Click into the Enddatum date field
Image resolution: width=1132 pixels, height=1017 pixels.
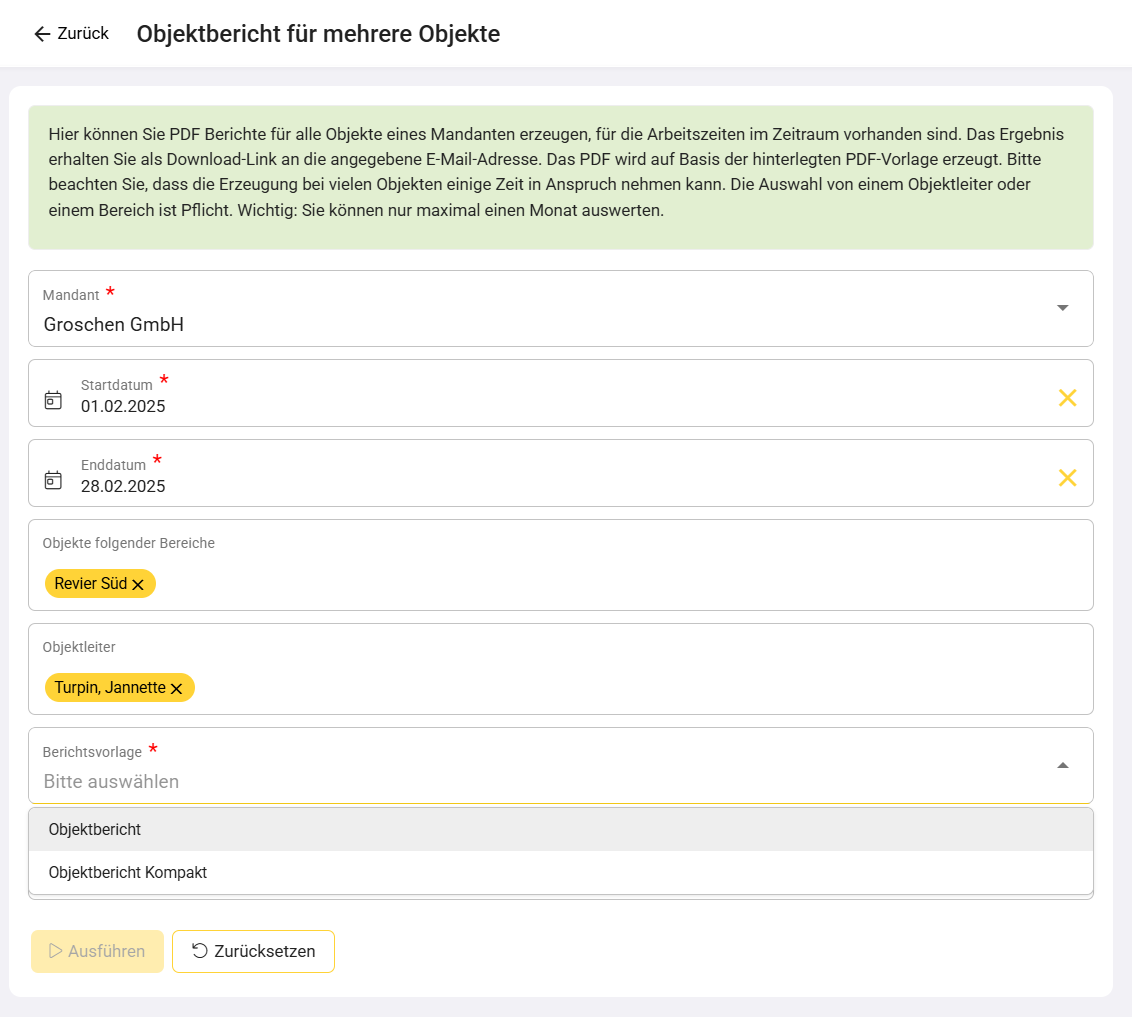pos(500,486)
